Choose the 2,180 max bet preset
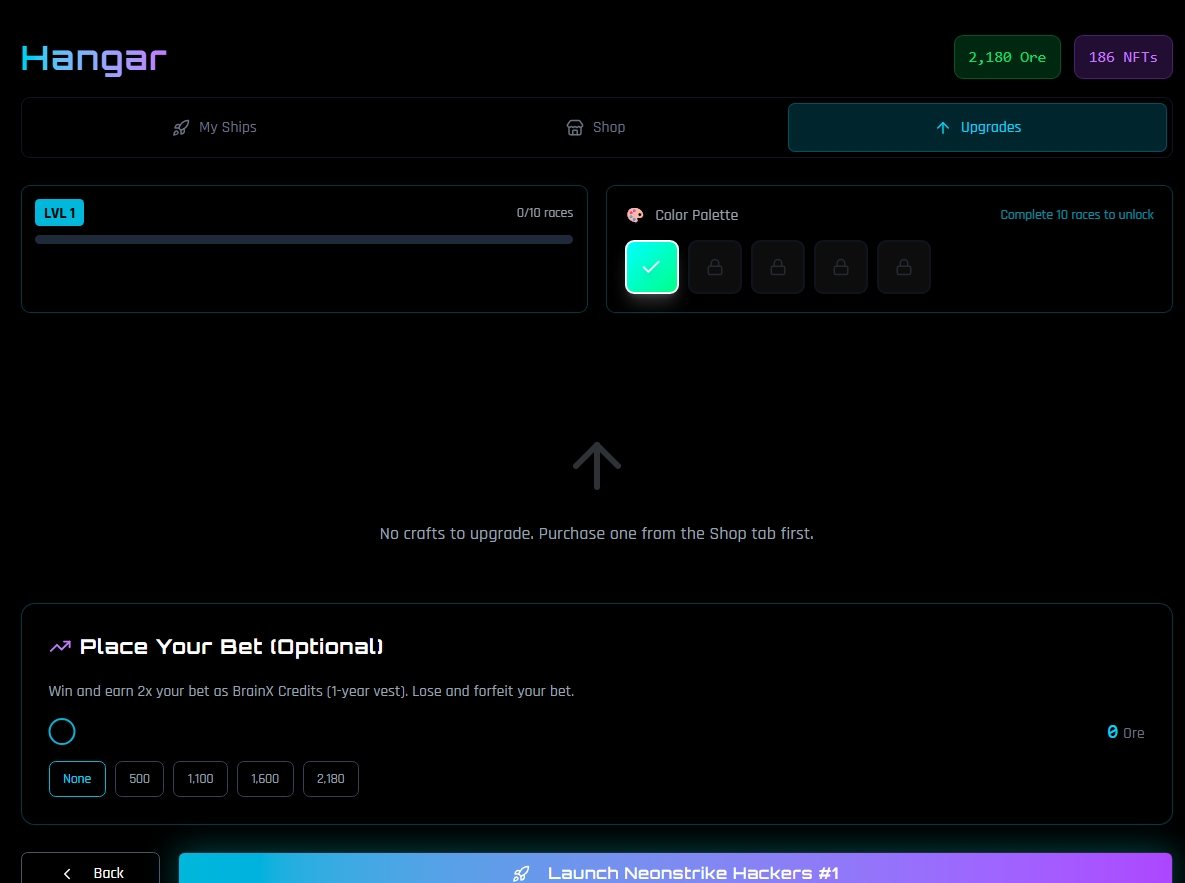1185x883 pixels. [330, 779]
